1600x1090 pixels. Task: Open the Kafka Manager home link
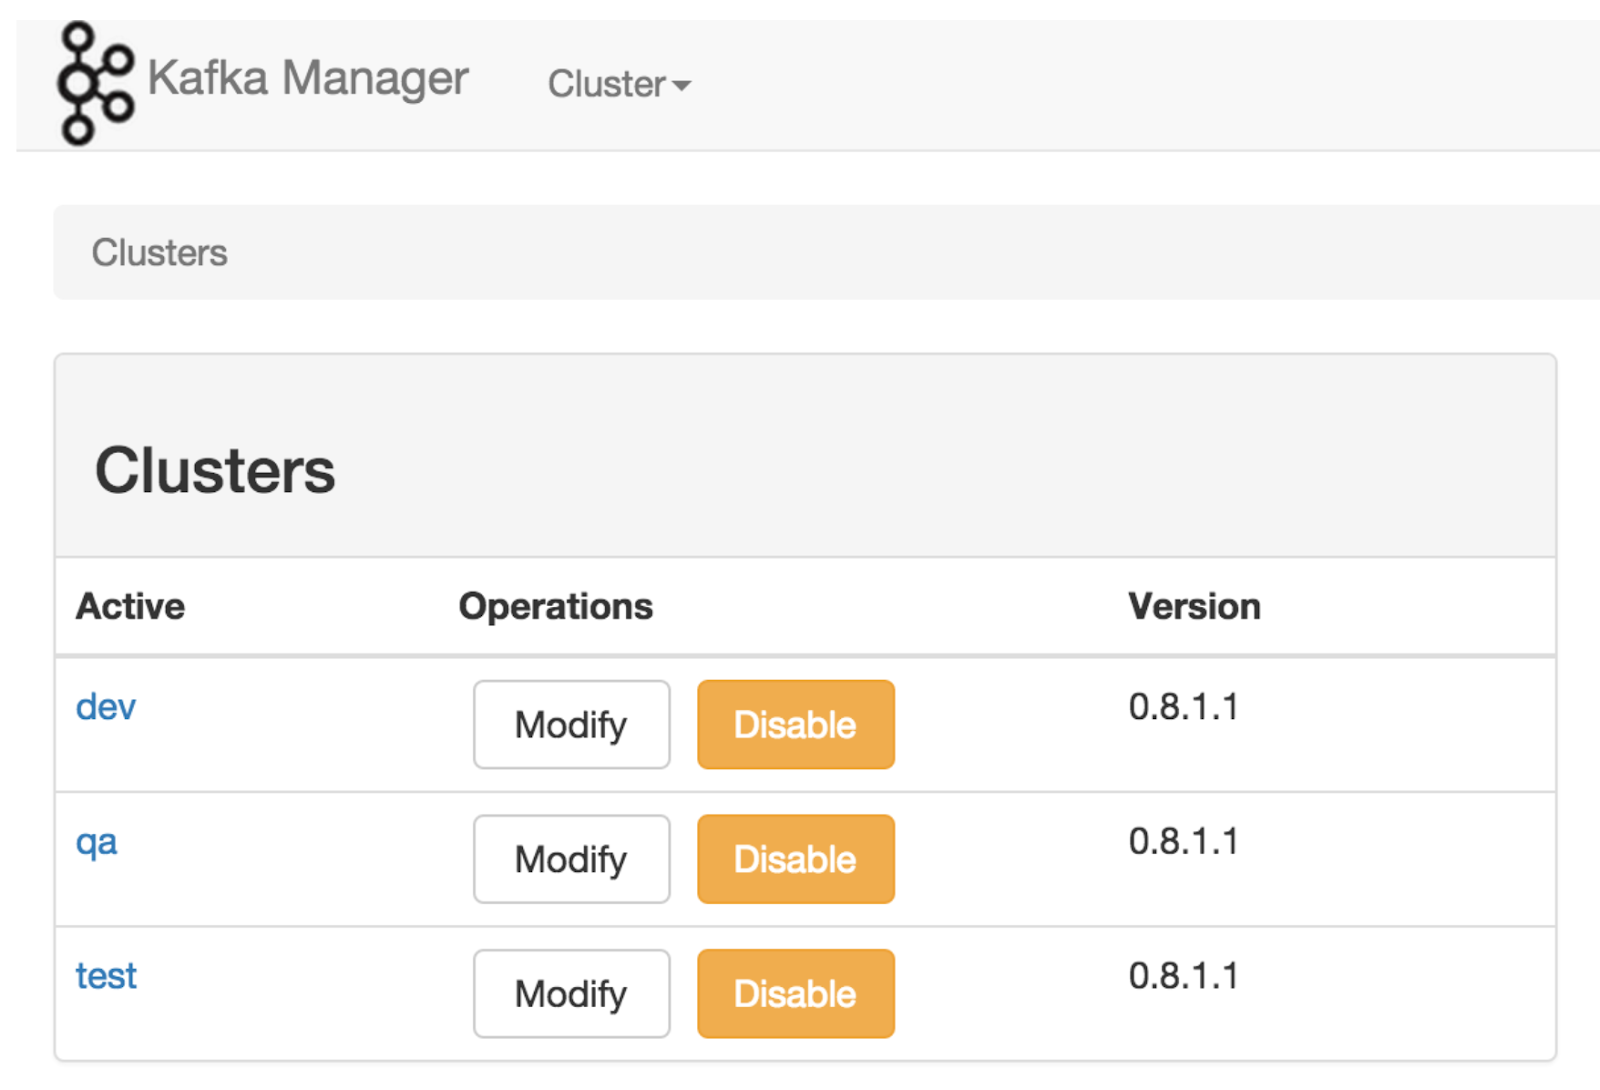pos(308,78)
